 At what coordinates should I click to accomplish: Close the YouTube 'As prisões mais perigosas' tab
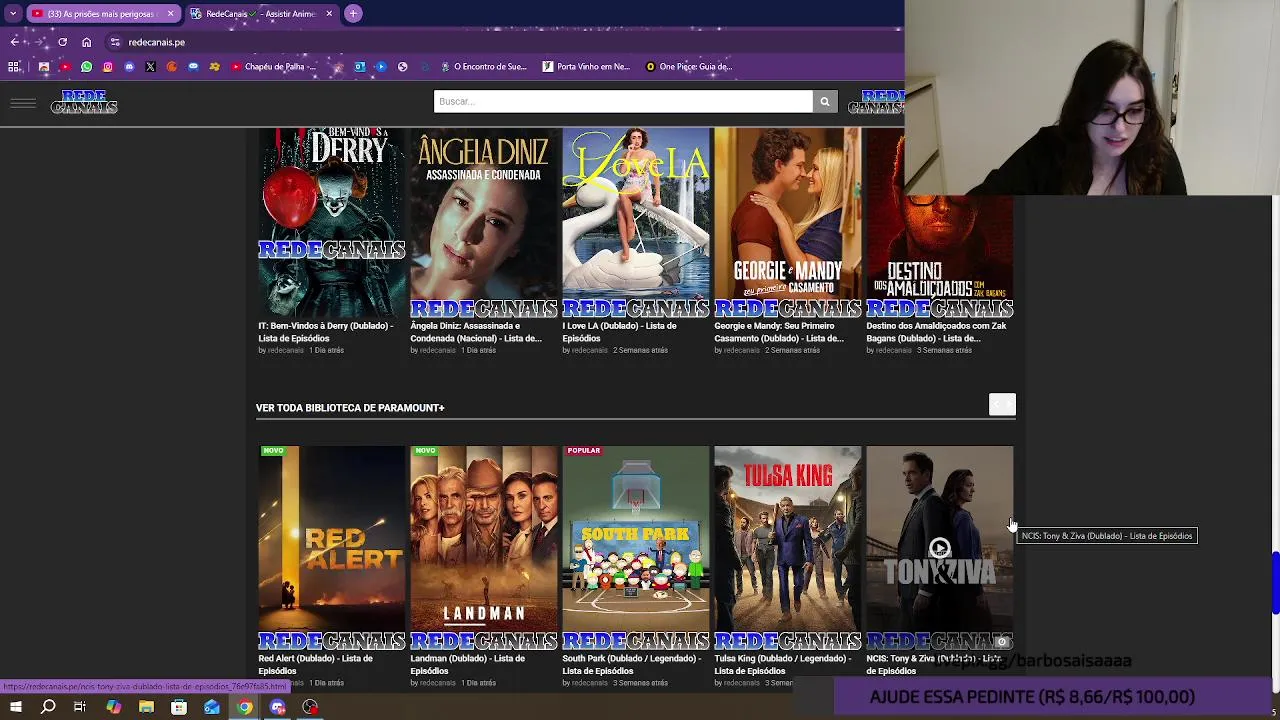click(170, 14)
